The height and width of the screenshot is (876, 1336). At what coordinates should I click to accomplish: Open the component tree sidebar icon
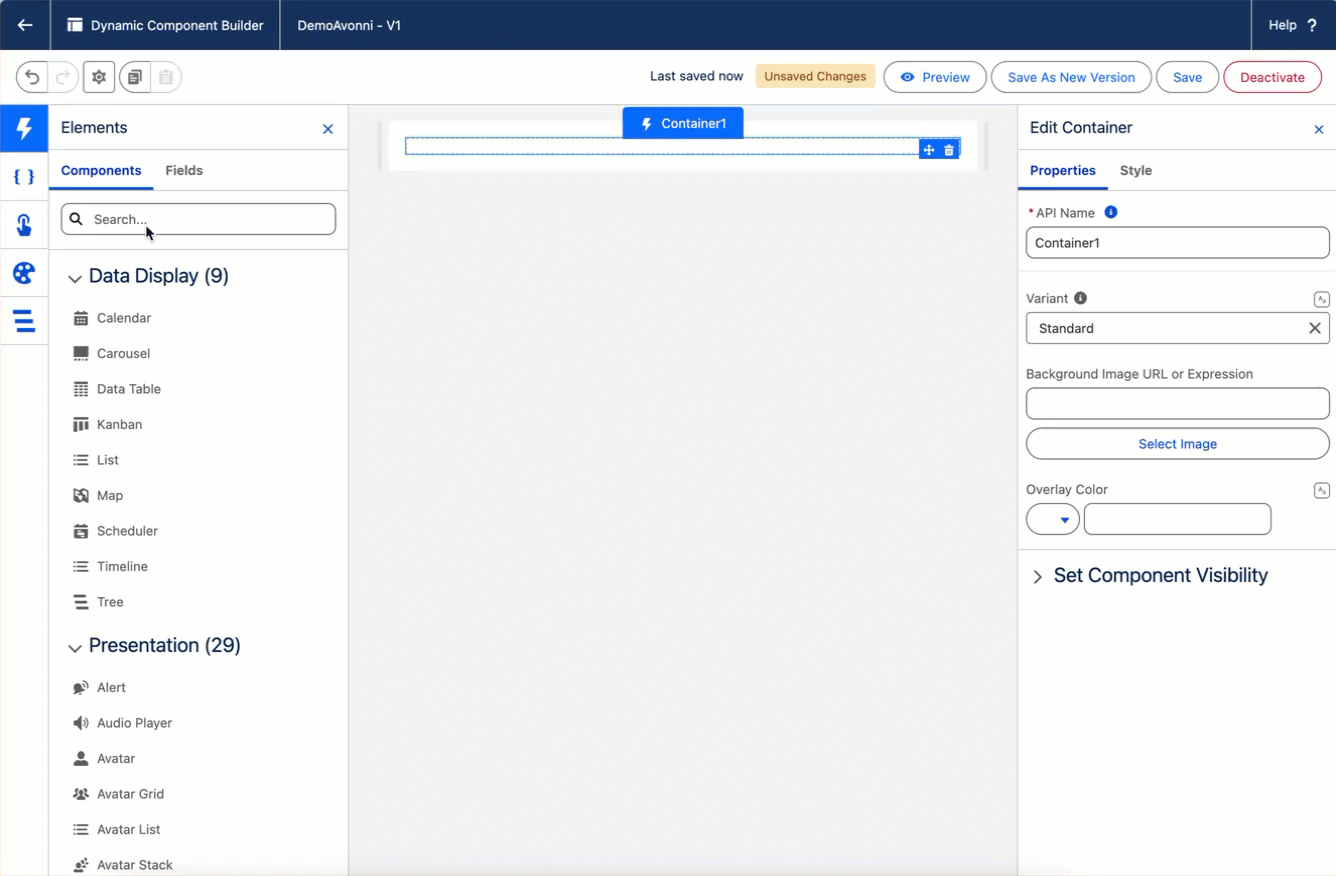[24, 321]
